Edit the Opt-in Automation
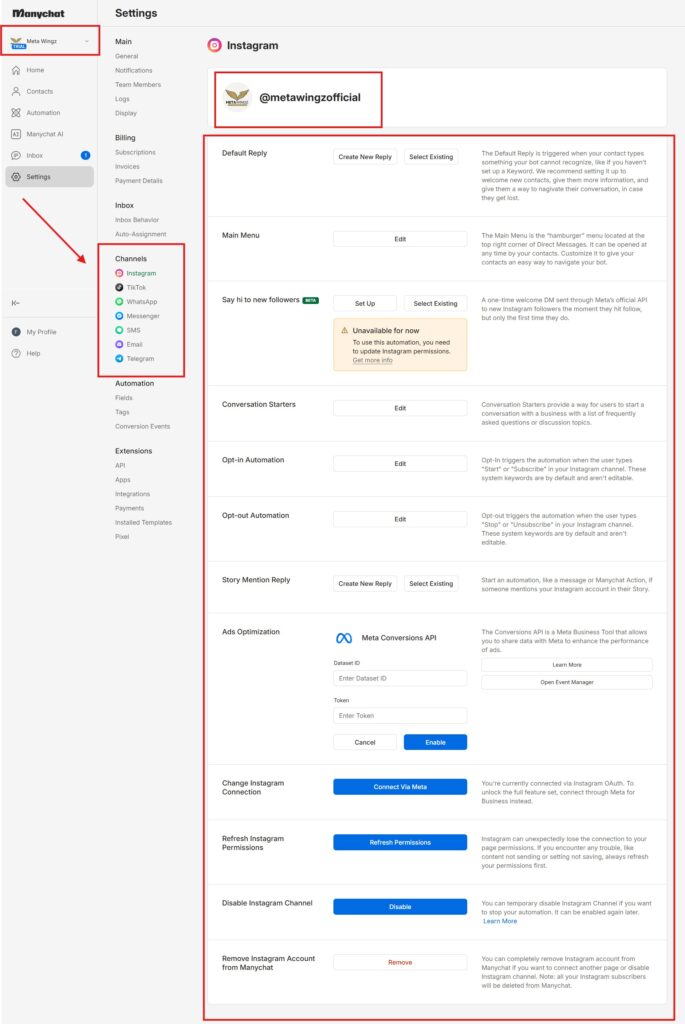Image resolution: width=685 pixels, height=1024 pixels. coord(400,464)
